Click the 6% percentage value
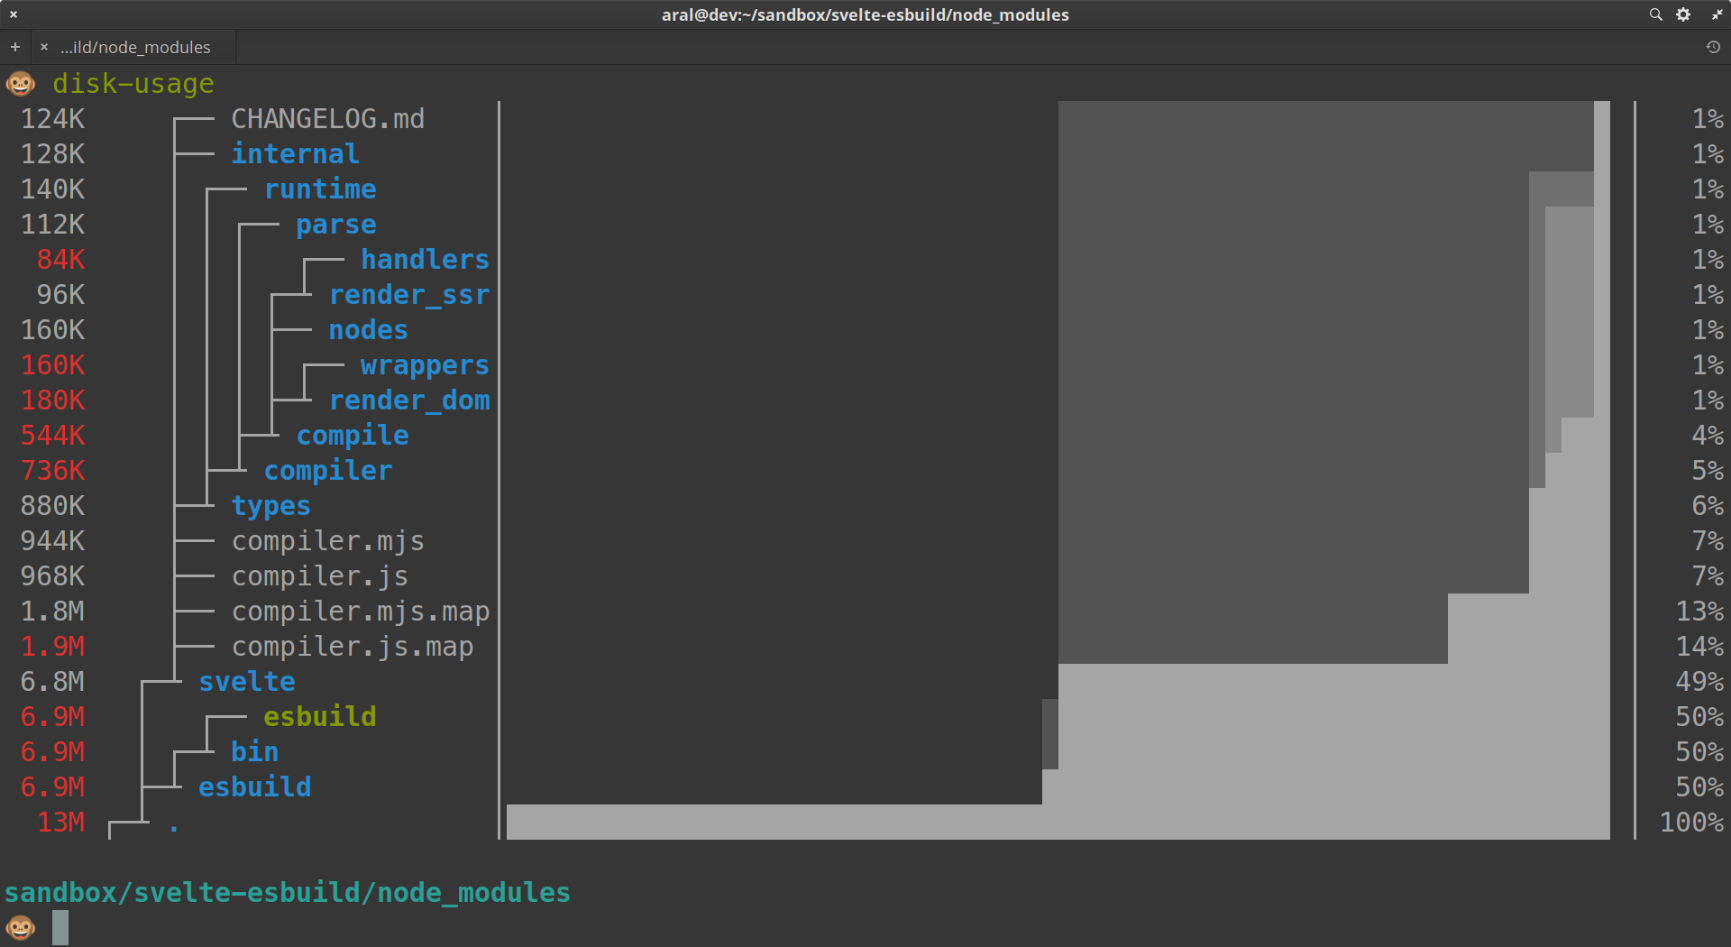1731x947 pixels. point(1708,506)
